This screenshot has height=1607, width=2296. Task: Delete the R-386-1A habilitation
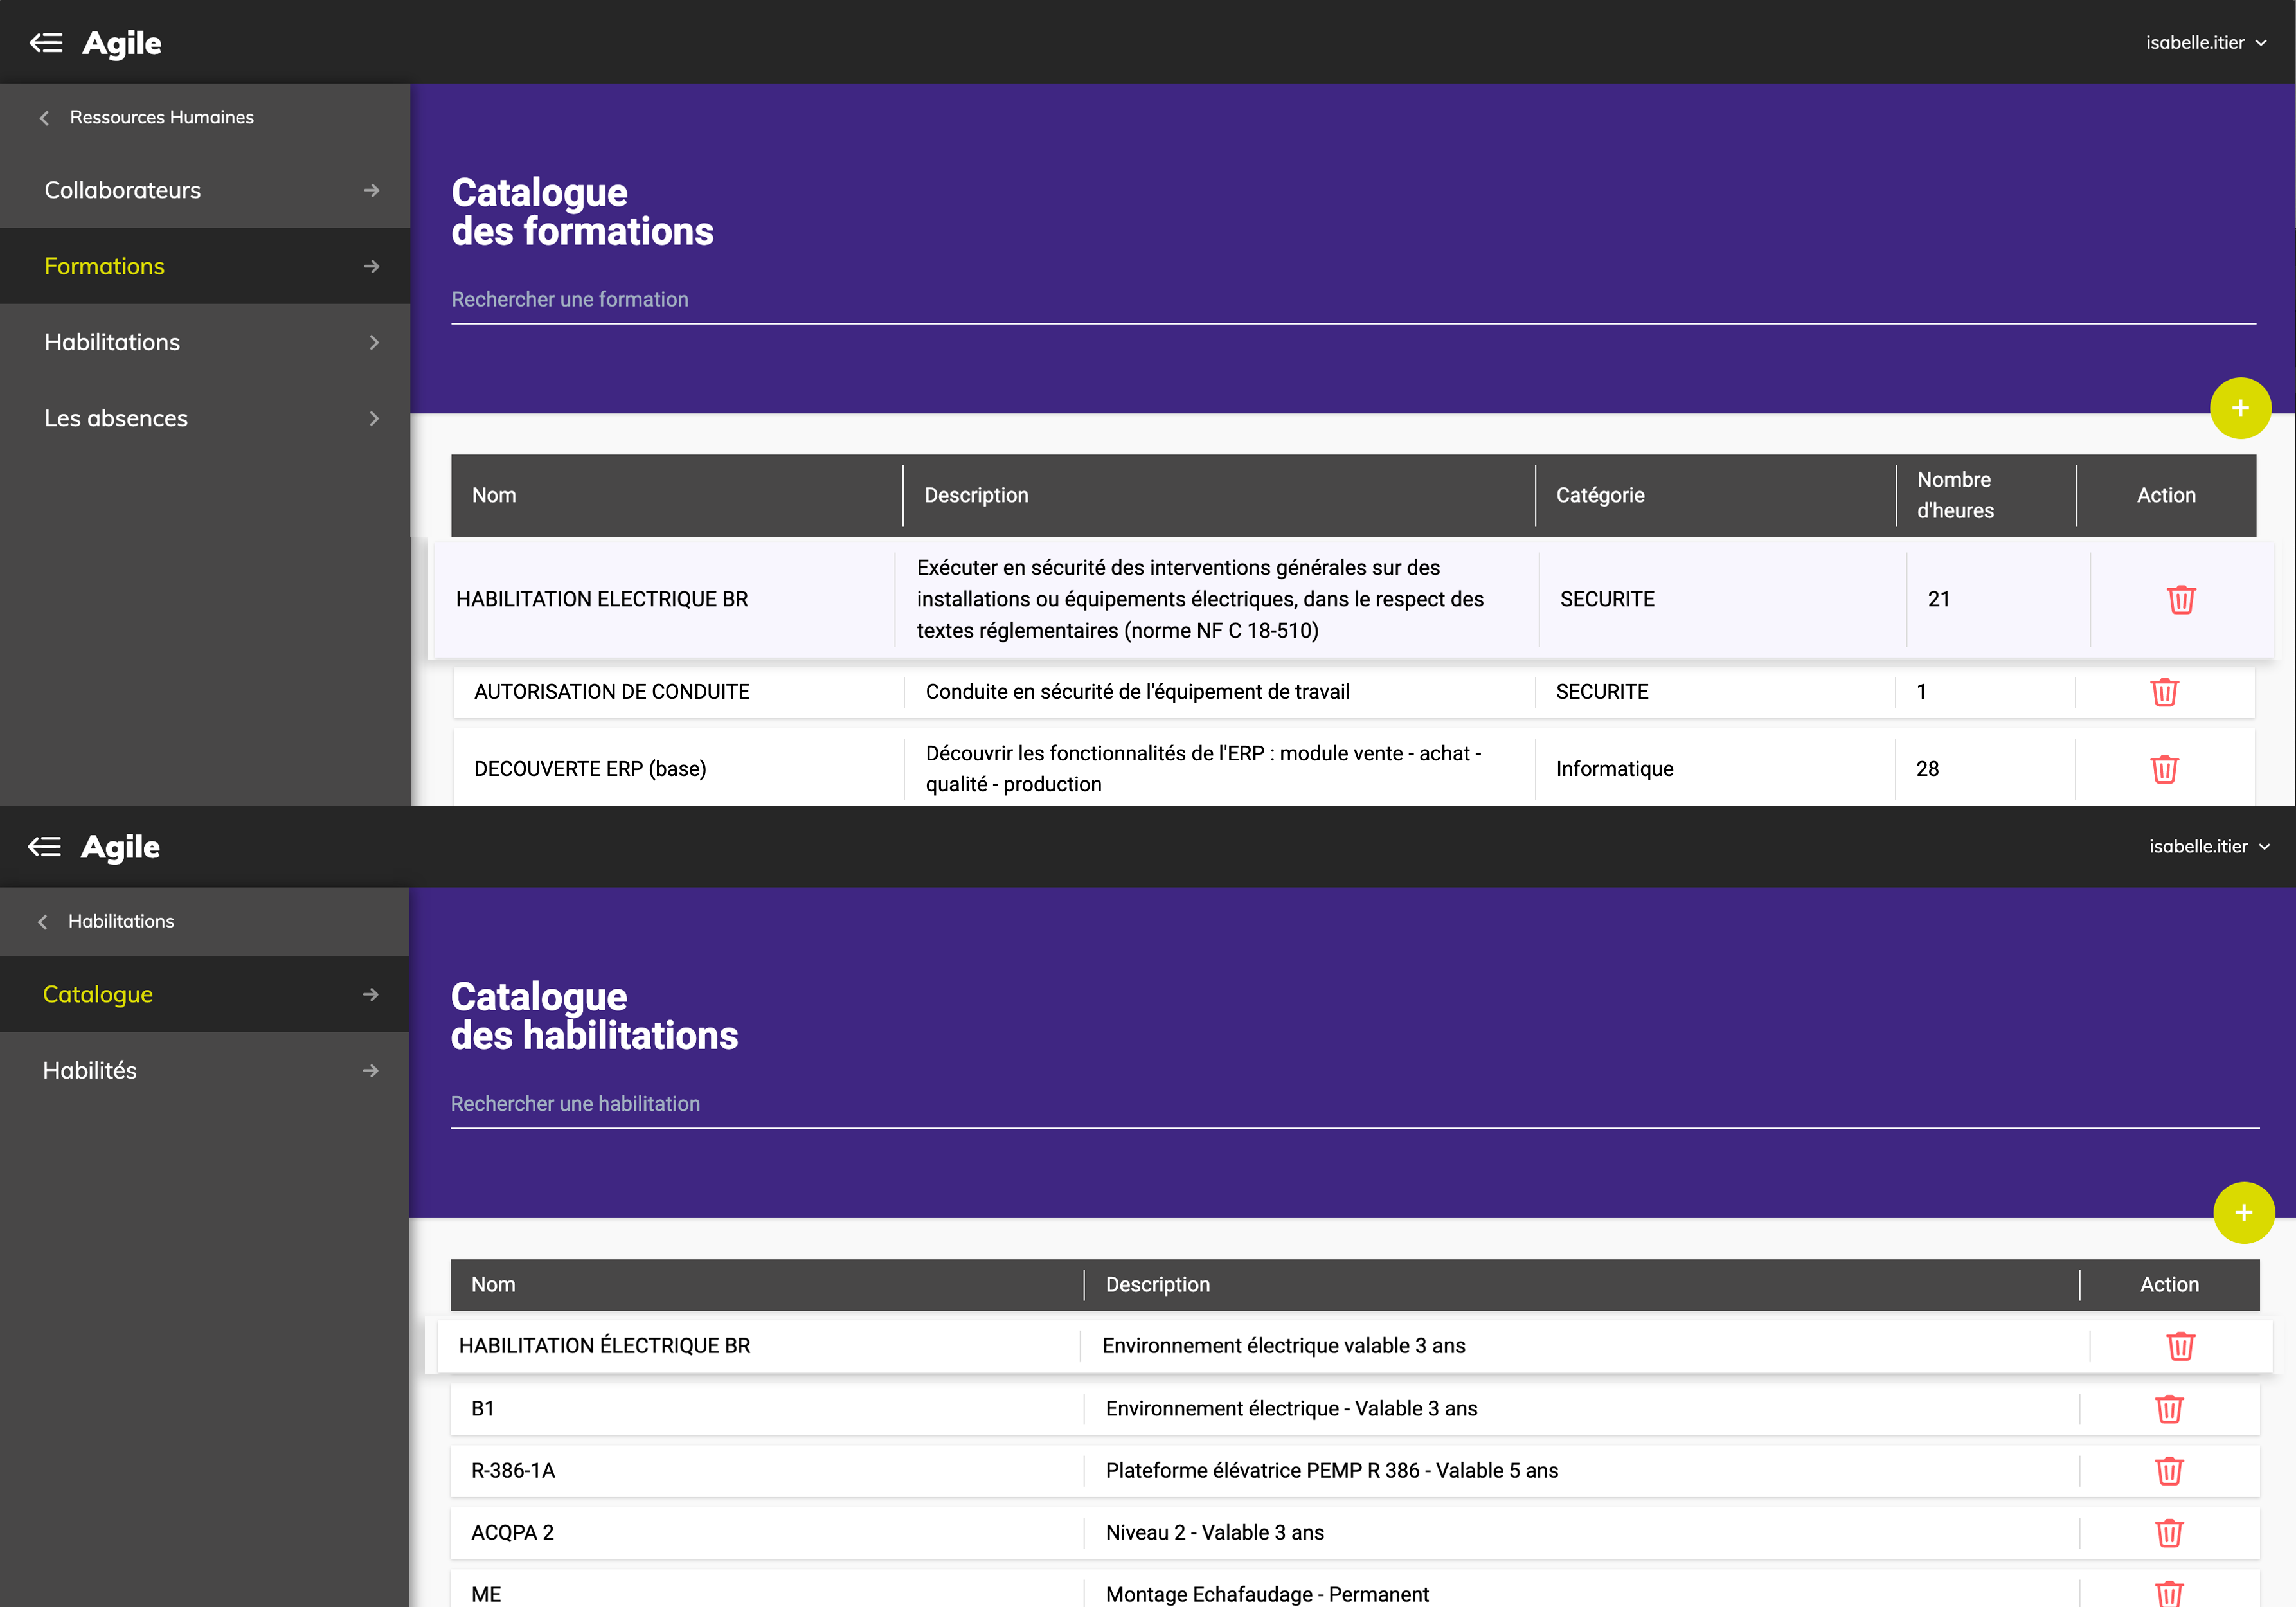tap(2168, 1471)
